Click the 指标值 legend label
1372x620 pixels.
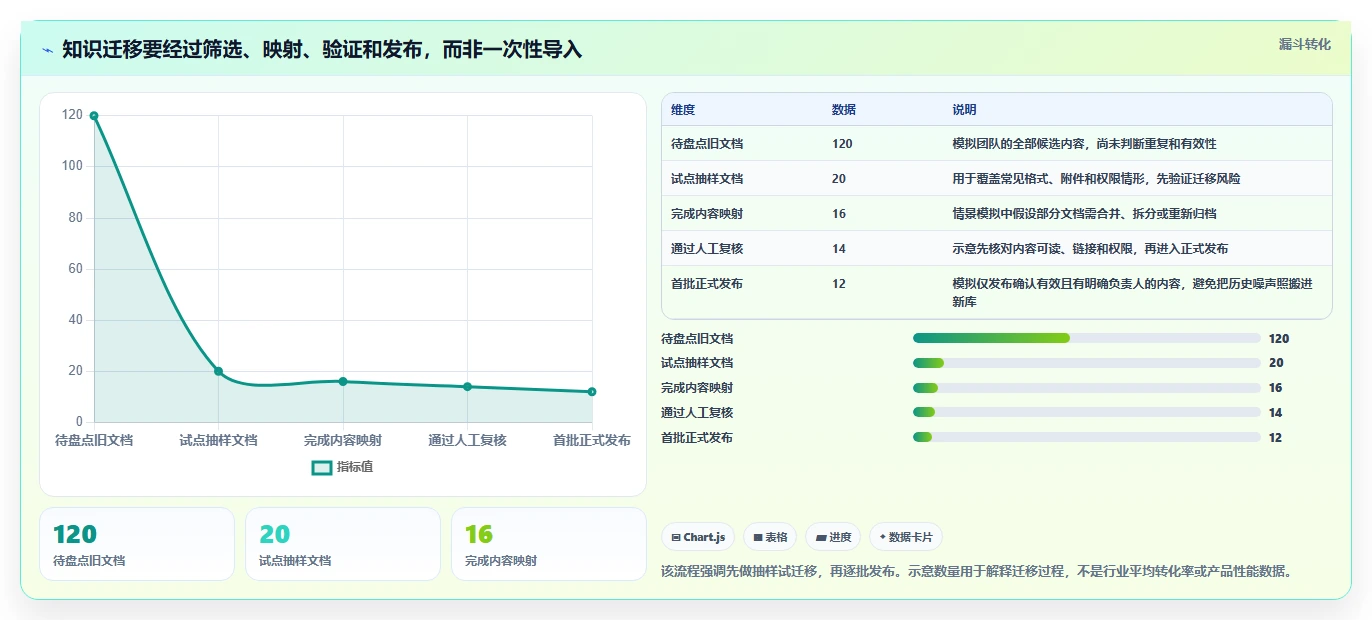click(355, 467)
